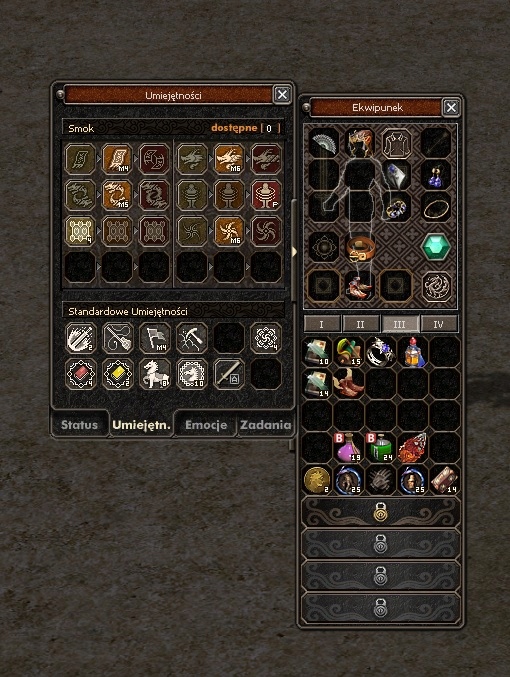The height and width of the screenshot is (677, 510).
Task: Select the white horse riding skill icon
Action: tap(155, 374)
